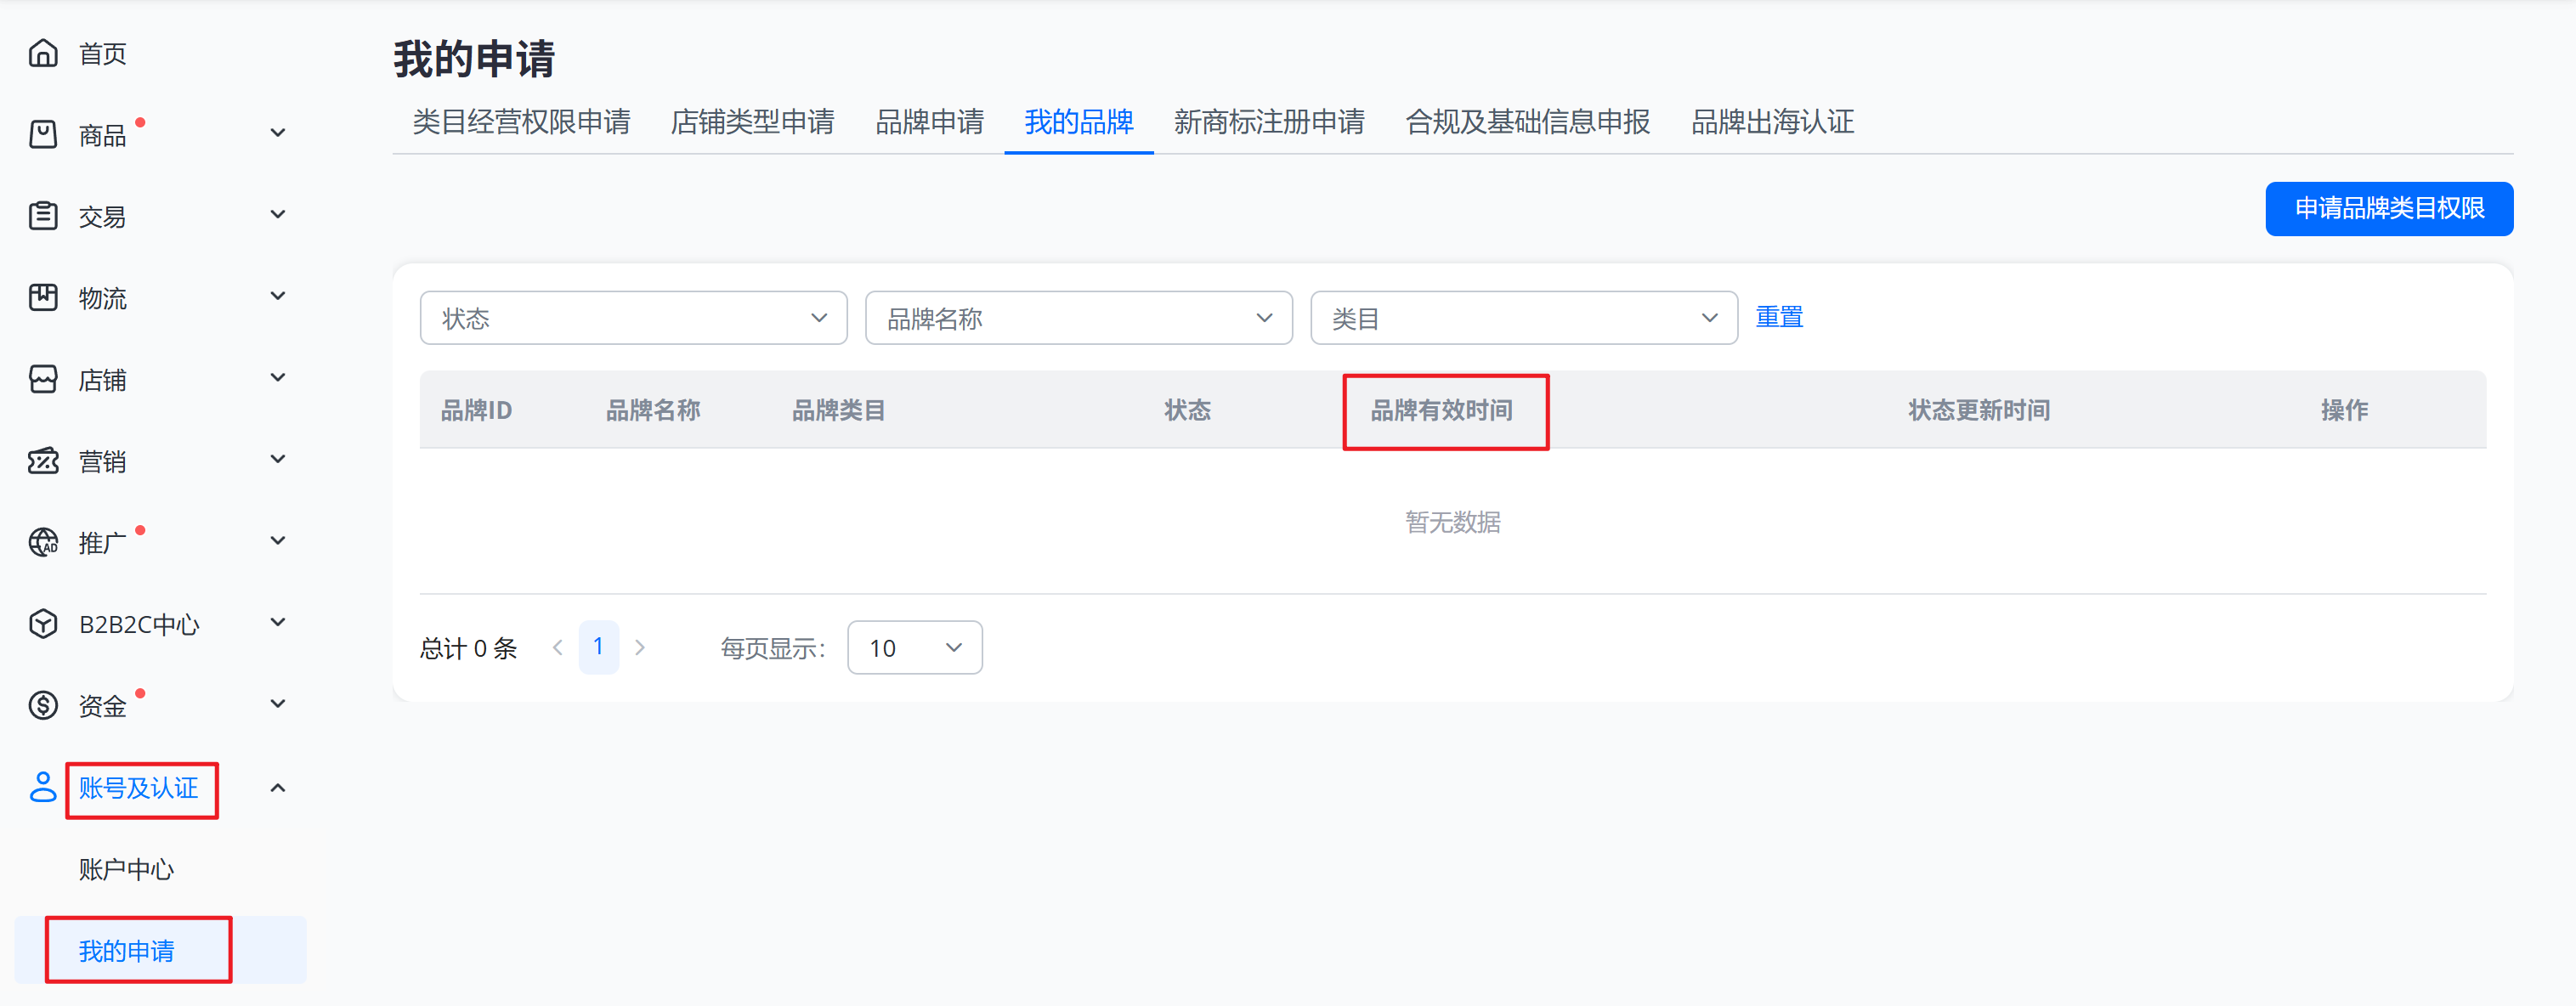Open the 状态 filter dropdown
Screen dimensions: 2576x1006
633,318
